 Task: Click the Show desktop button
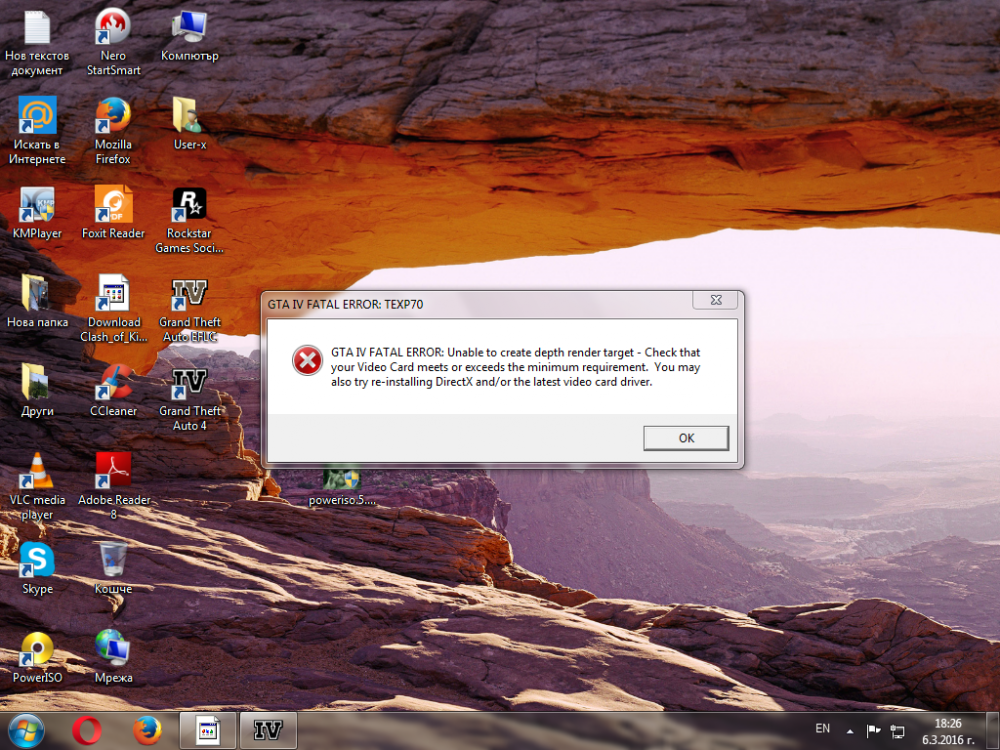(x=994, y=731)
